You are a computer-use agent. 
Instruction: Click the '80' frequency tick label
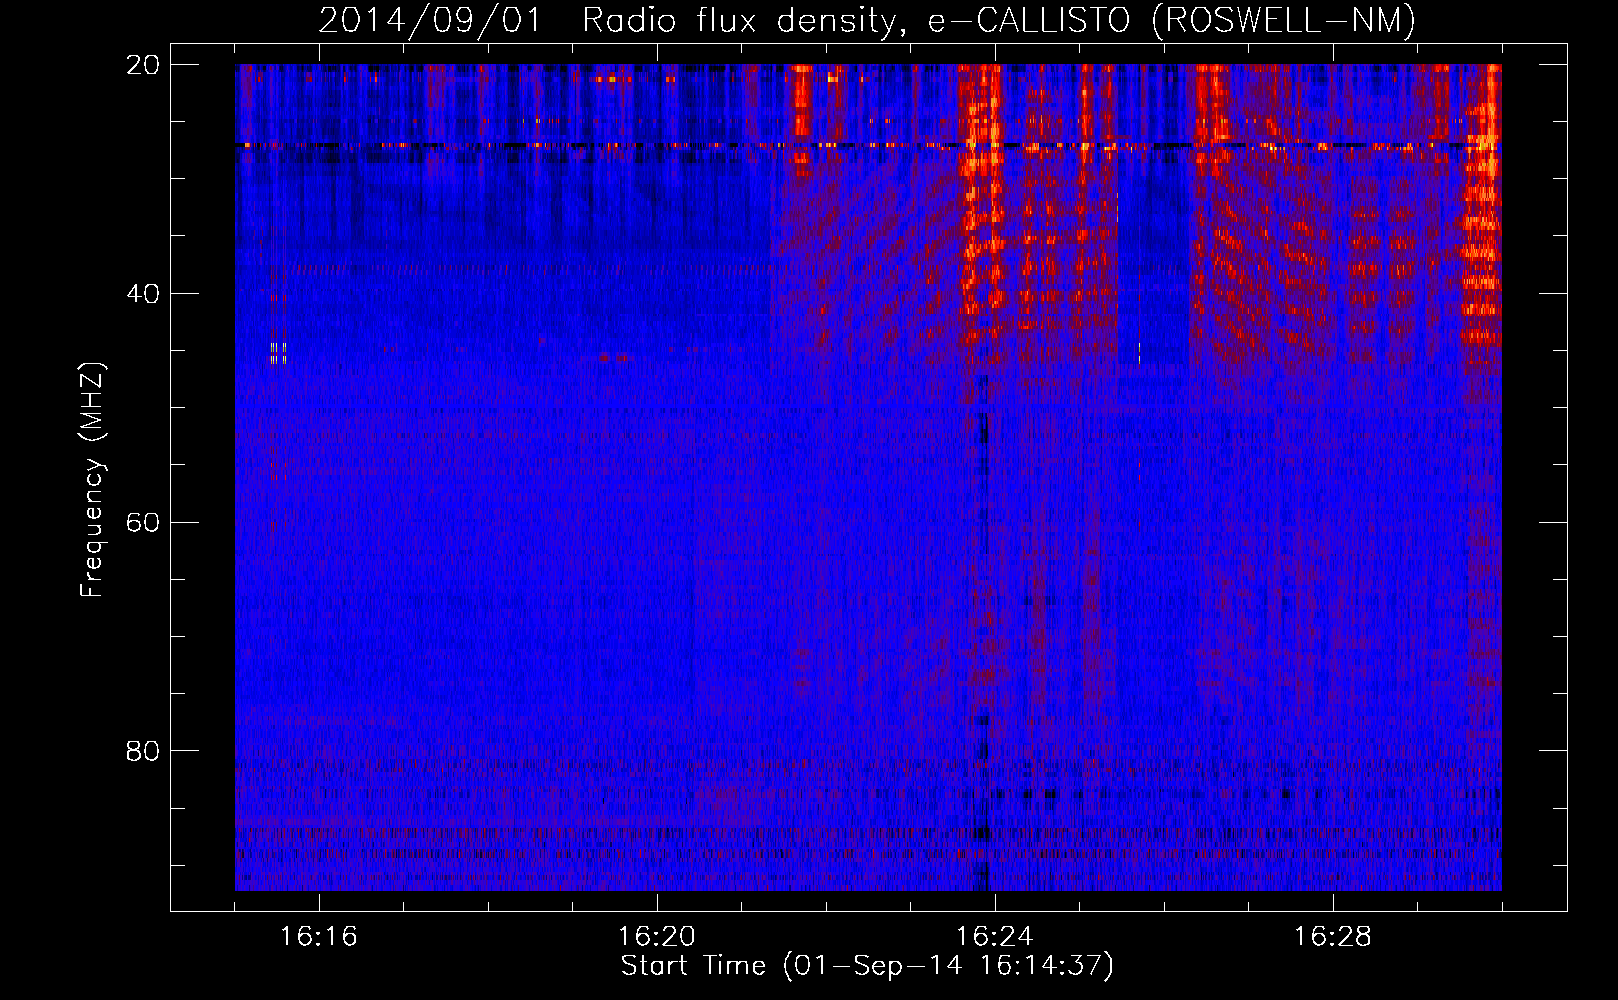coord(143,751)
